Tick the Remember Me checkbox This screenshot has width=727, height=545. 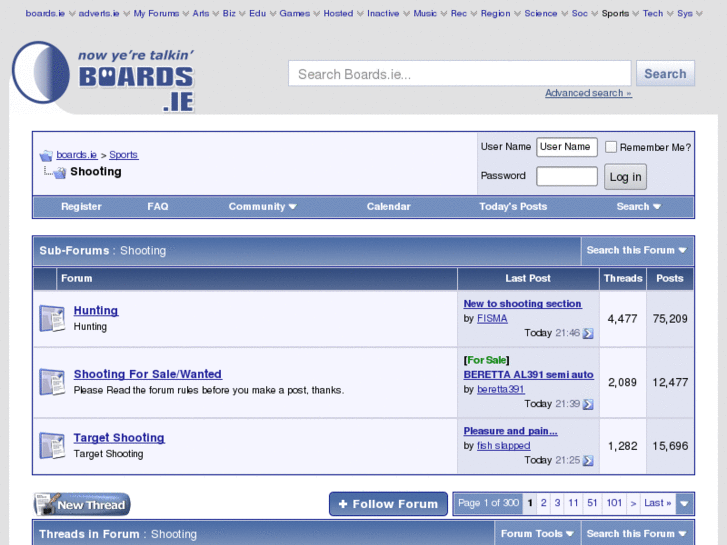(x=611, y=147)
